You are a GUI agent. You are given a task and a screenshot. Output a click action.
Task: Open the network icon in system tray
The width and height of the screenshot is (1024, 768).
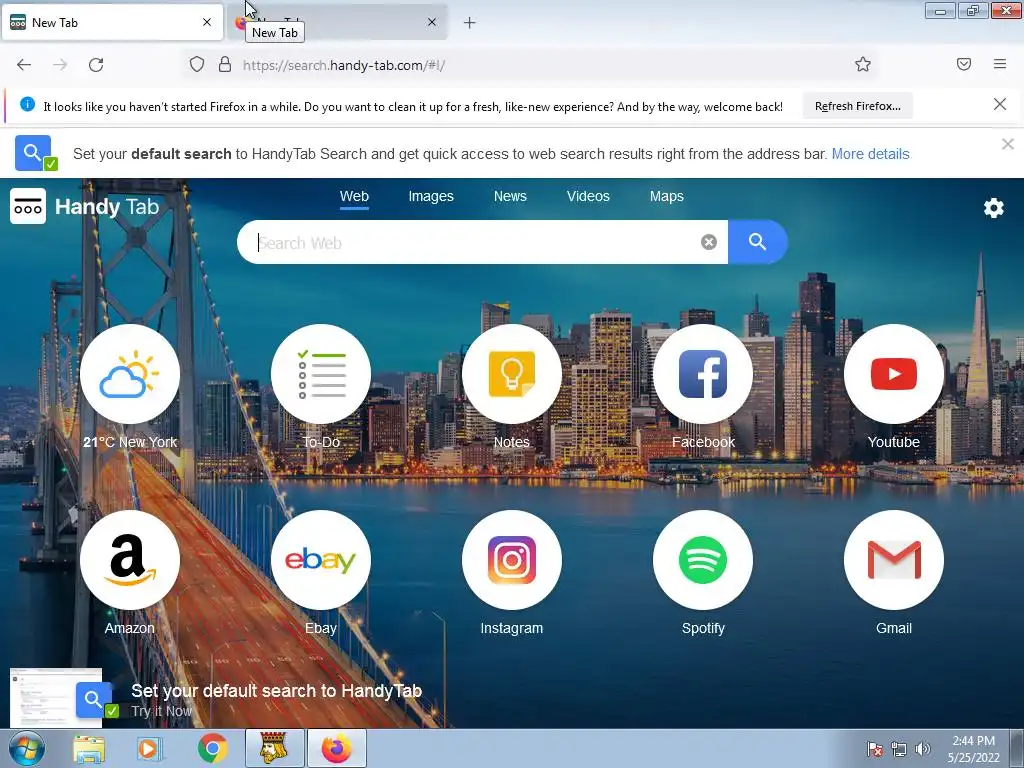point(899,749)
